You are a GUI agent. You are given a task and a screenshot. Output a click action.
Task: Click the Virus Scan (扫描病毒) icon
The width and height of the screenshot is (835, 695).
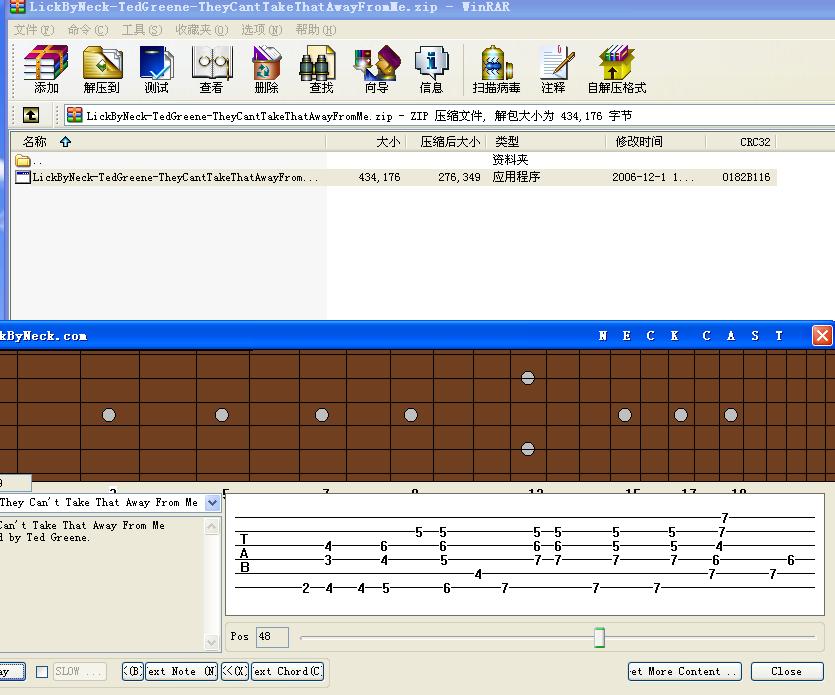[496, 70]
